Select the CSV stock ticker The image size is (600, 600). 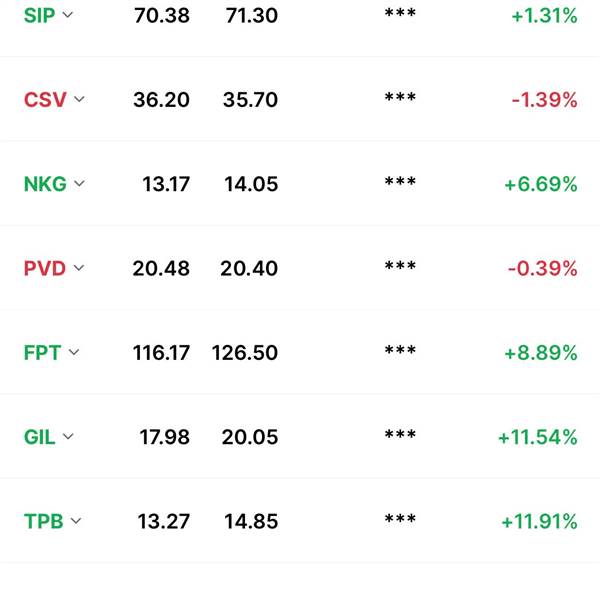pyautogui.click(x=45, y=100)
